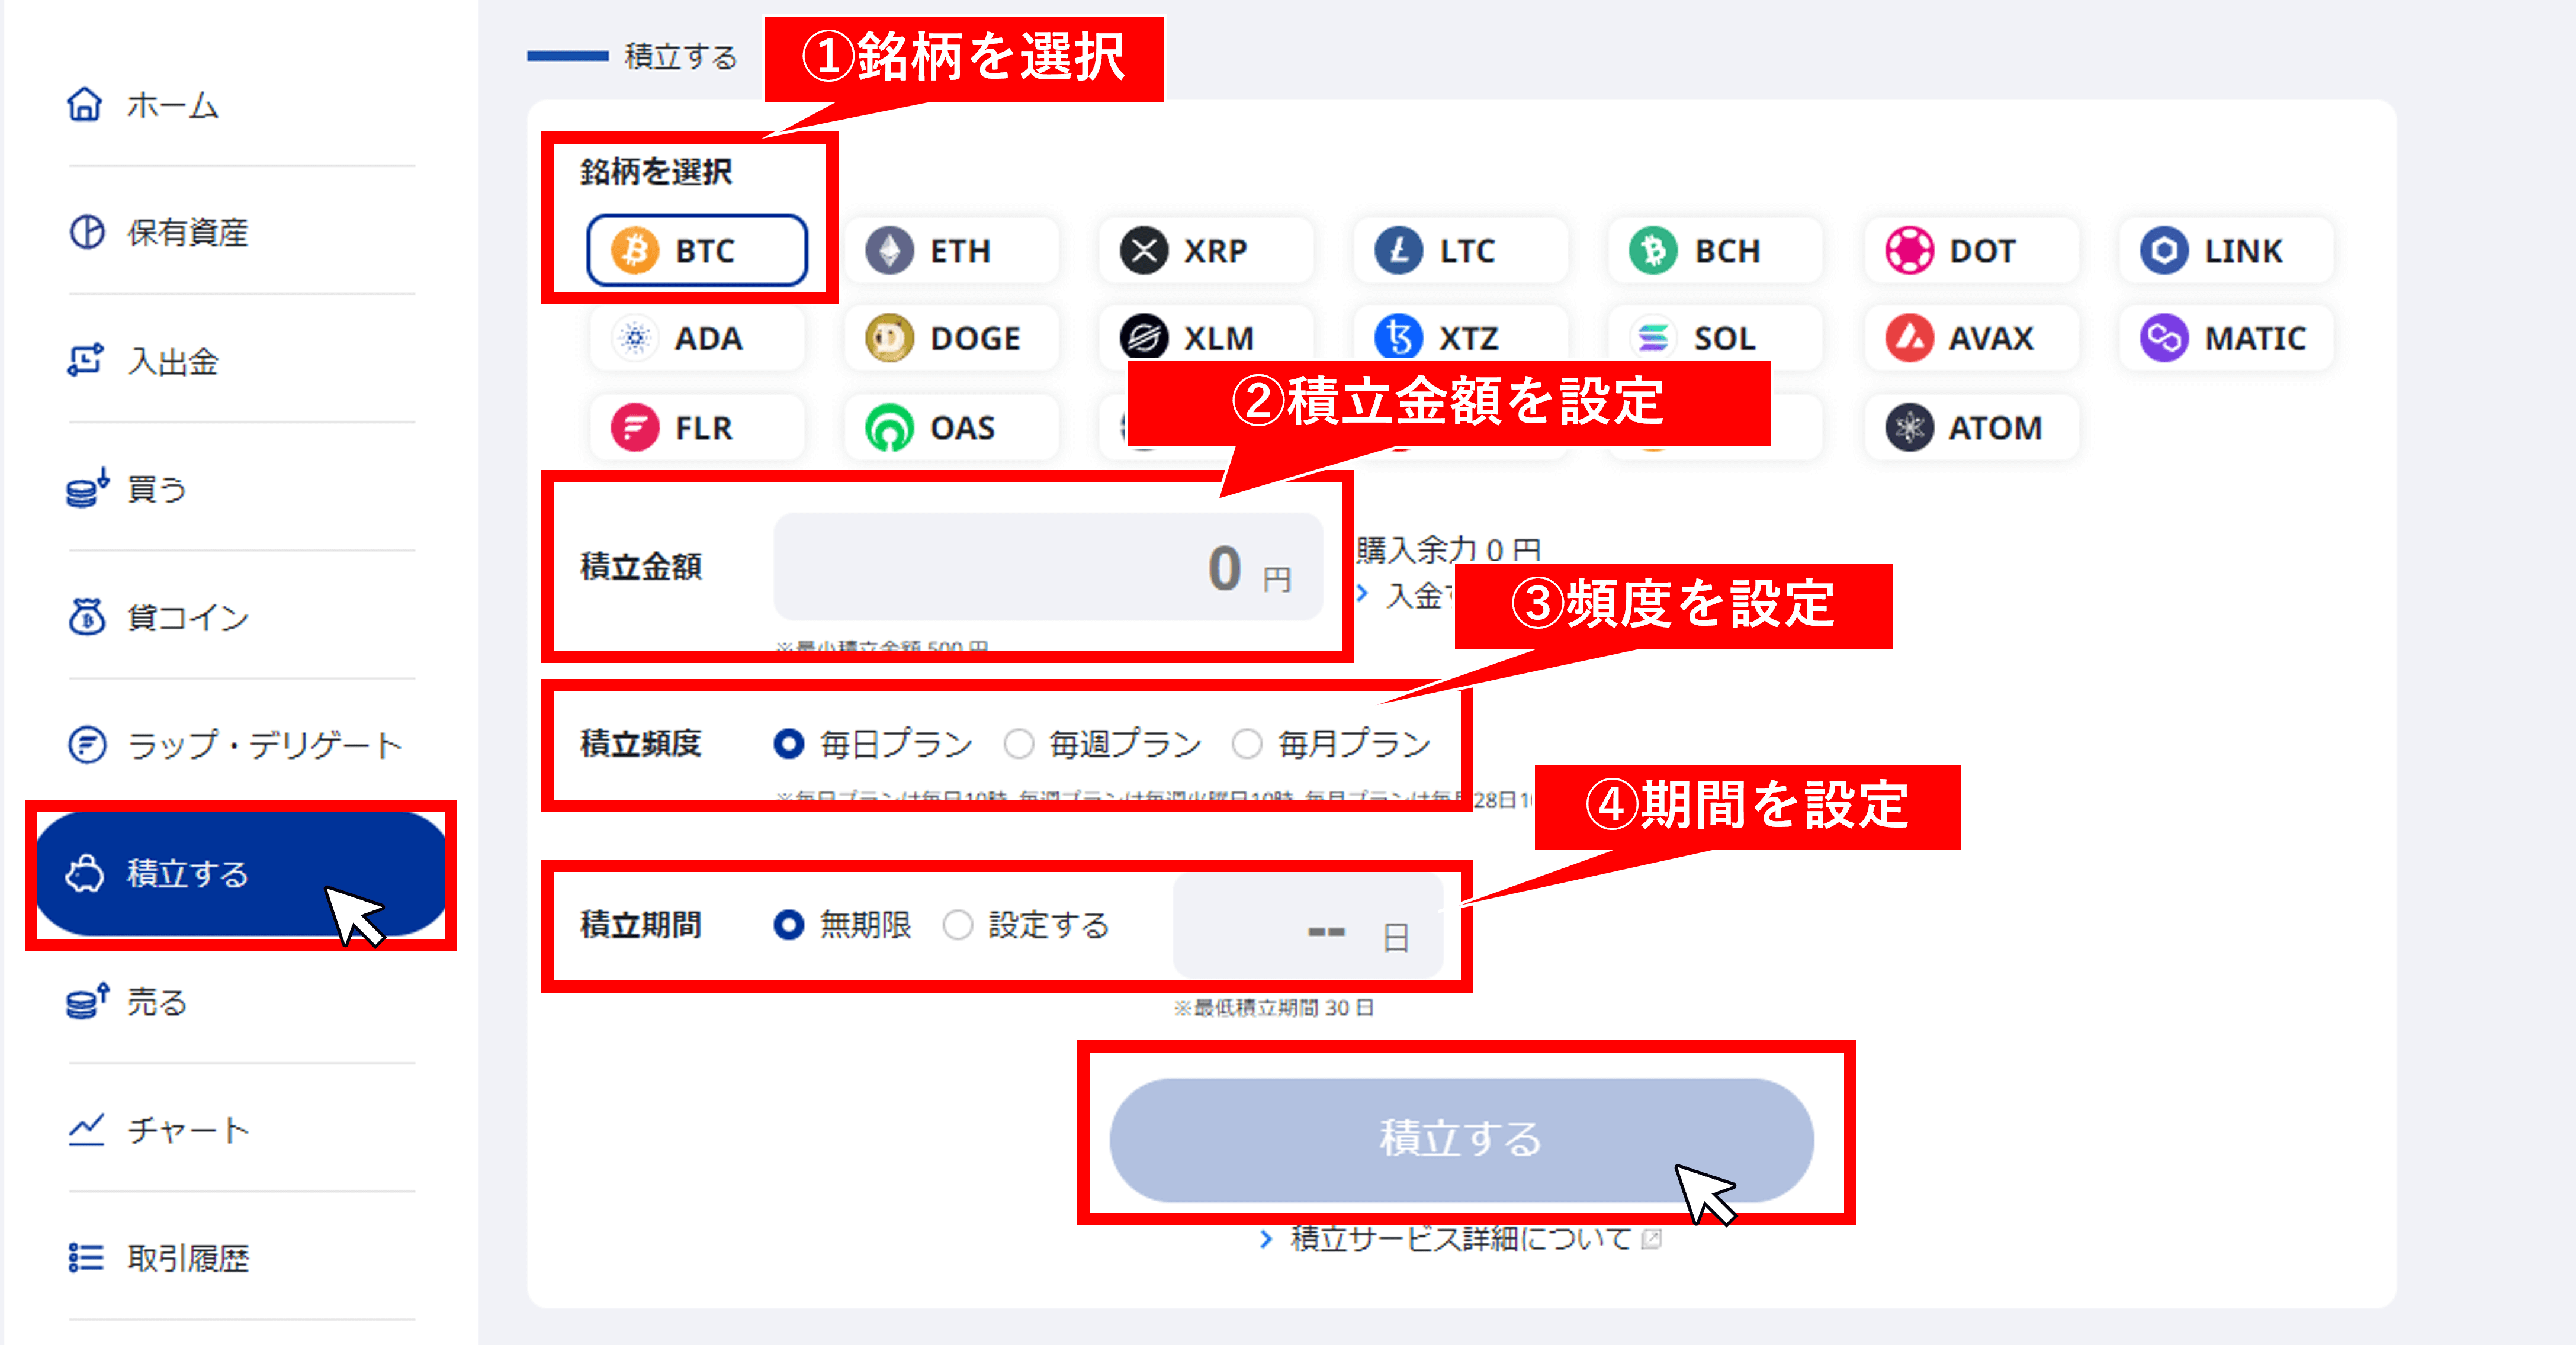Screen dimensions: 2576x1345
Task: Select 毎日プラン radio button
Action: click(788, 743)
